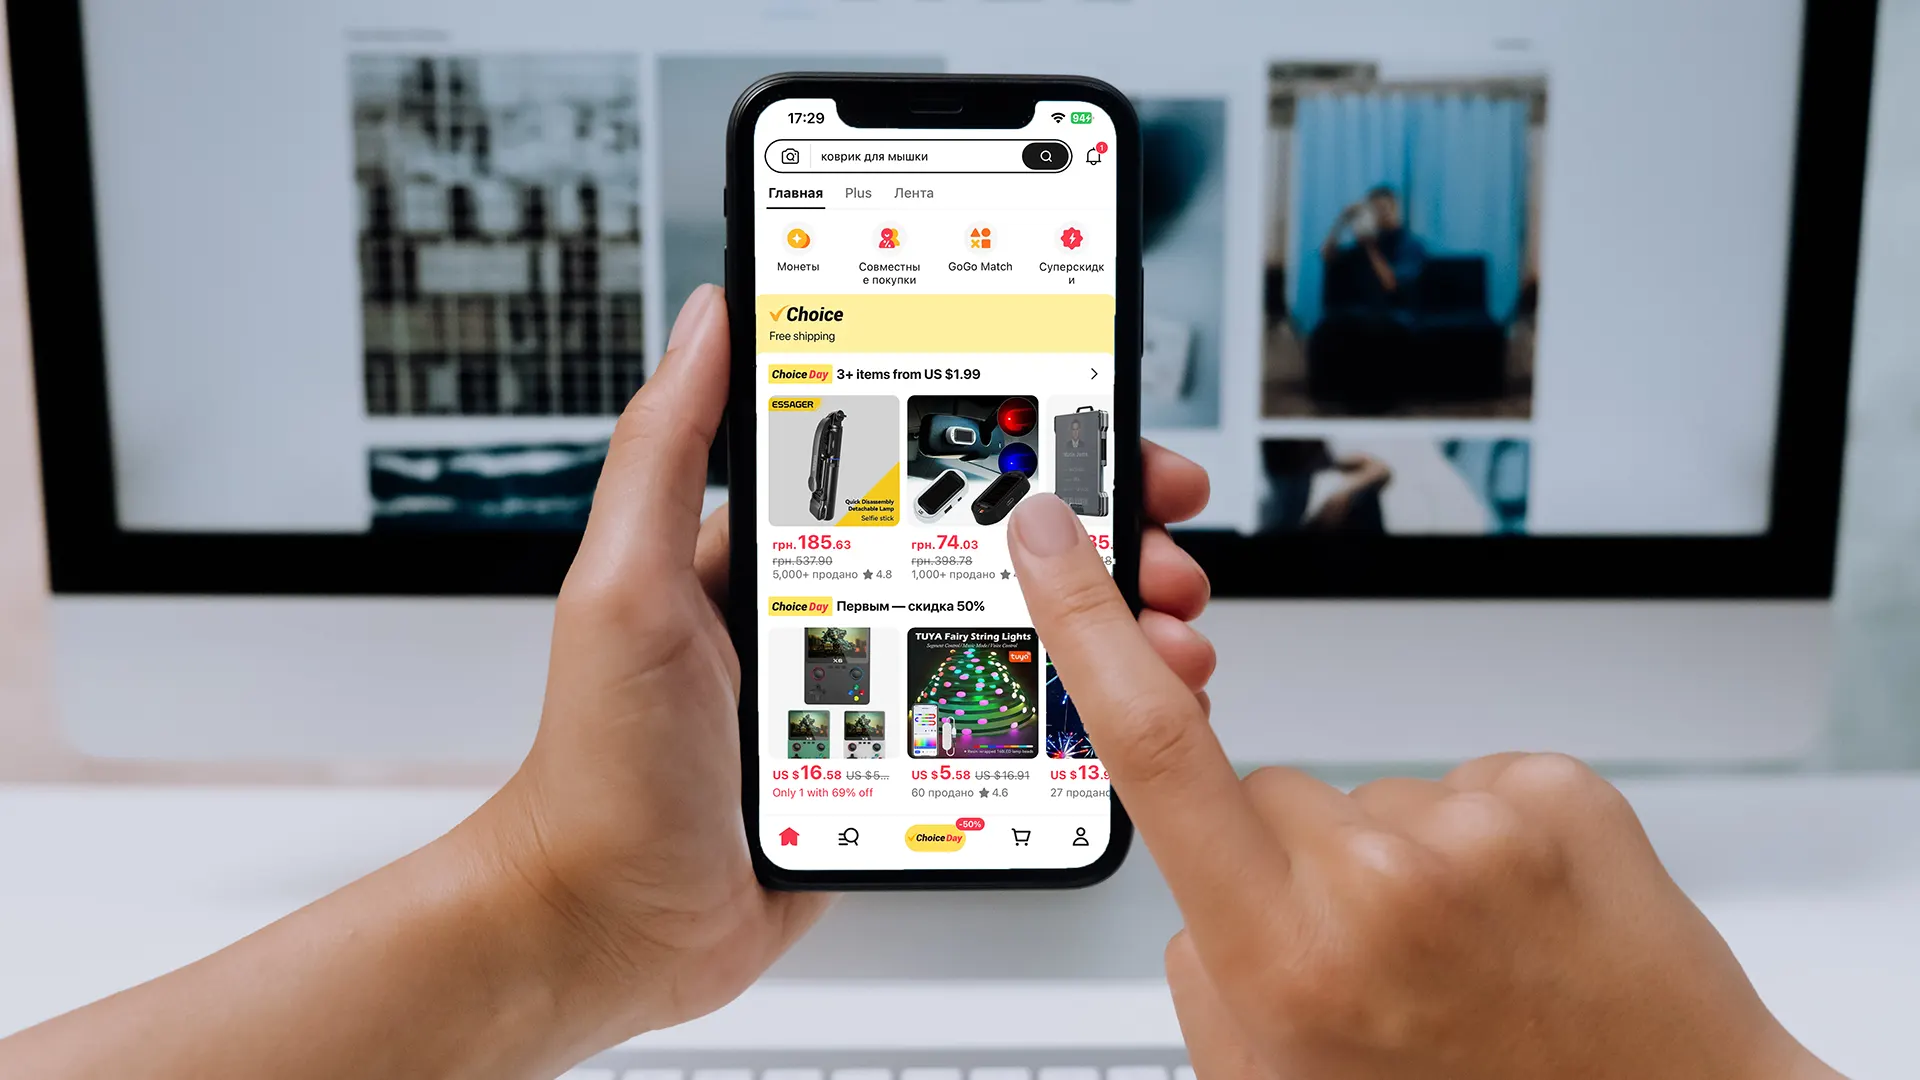This screenshot has width=1920, height=1080.
Task: Tap the search bar magnifier icon
Action: click(x=1046, y=157)
